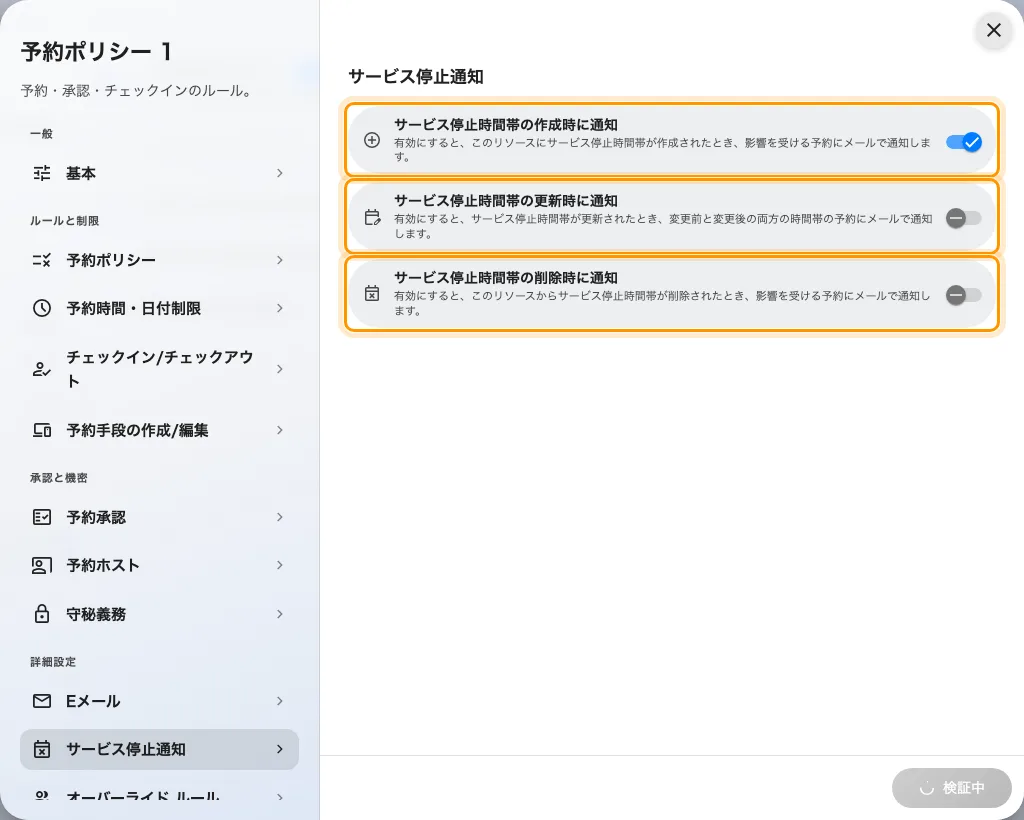
Task: Open the 予約ポリシー menu item
Action: coord(159,260)
